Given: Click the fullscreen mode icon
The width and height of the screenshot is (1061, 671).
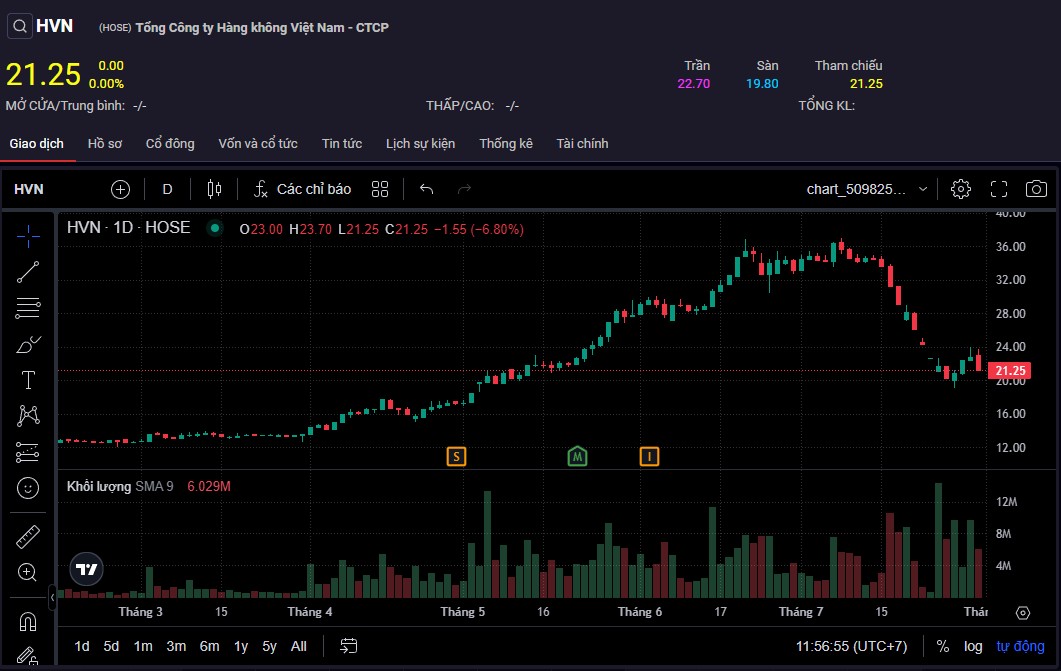Looking at the screenshot, I should coord(999,189).
